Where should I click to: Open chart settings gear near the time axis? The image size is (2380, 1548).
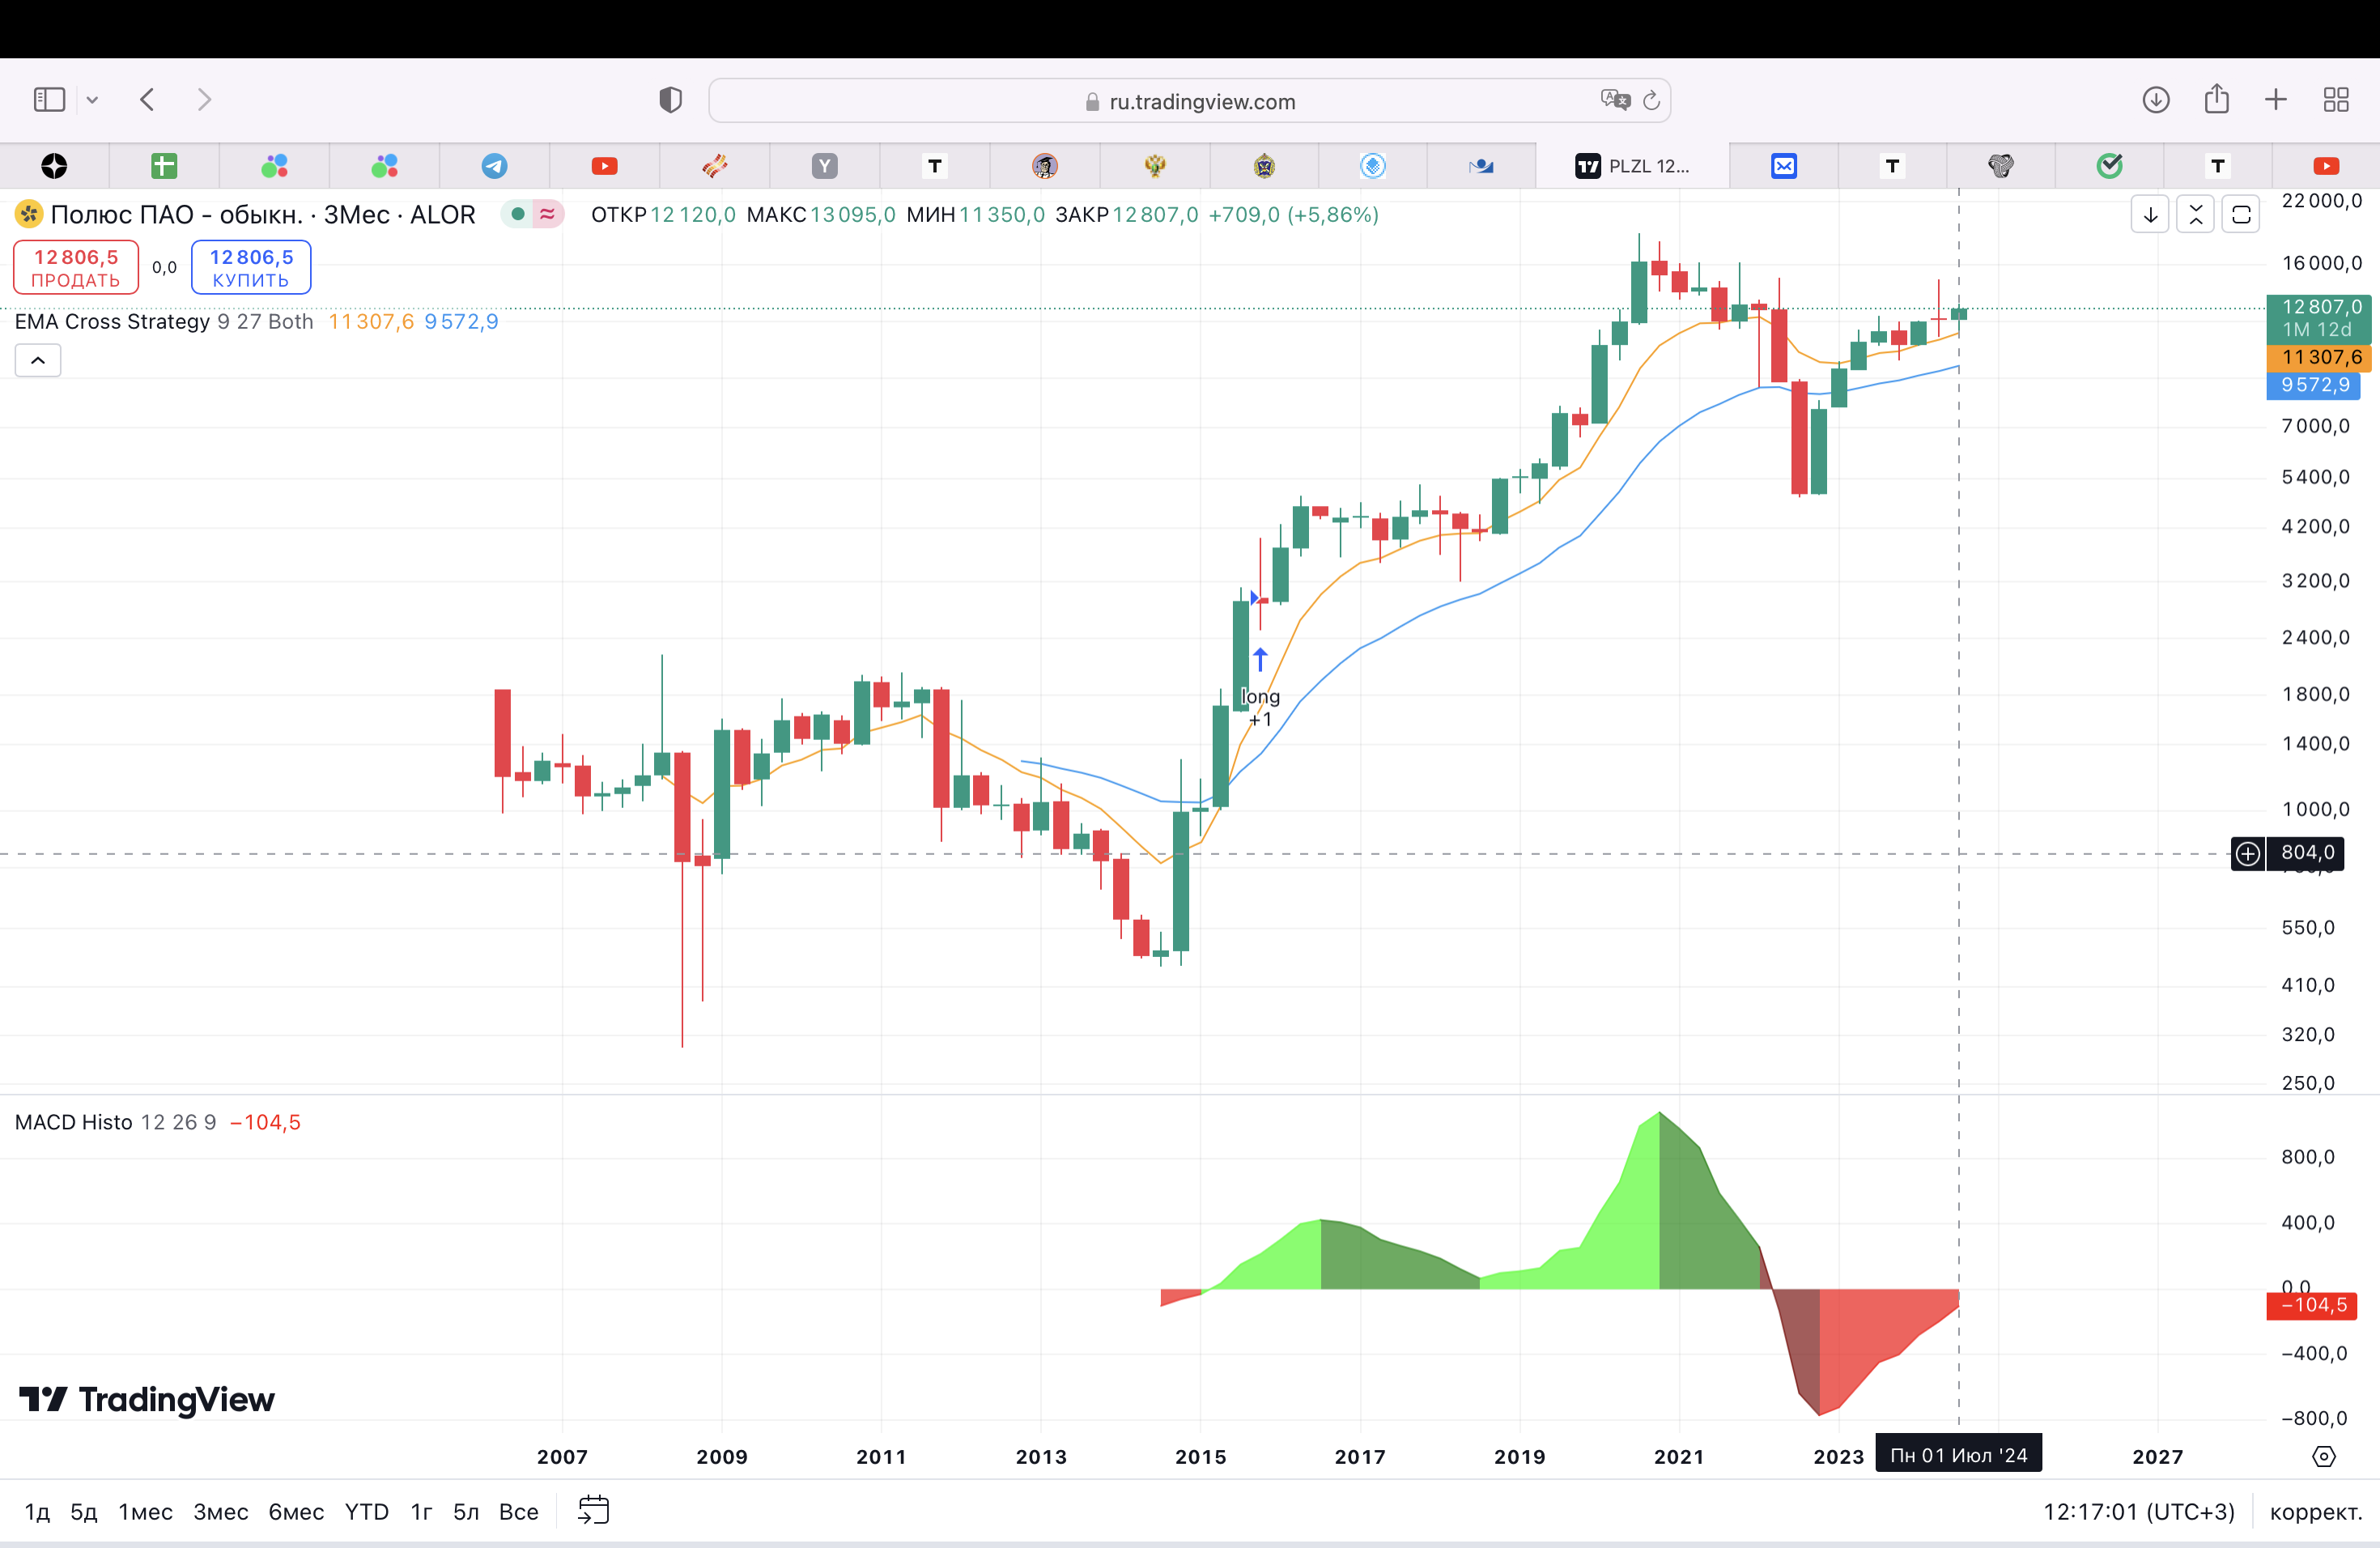coord(2323,1457)
